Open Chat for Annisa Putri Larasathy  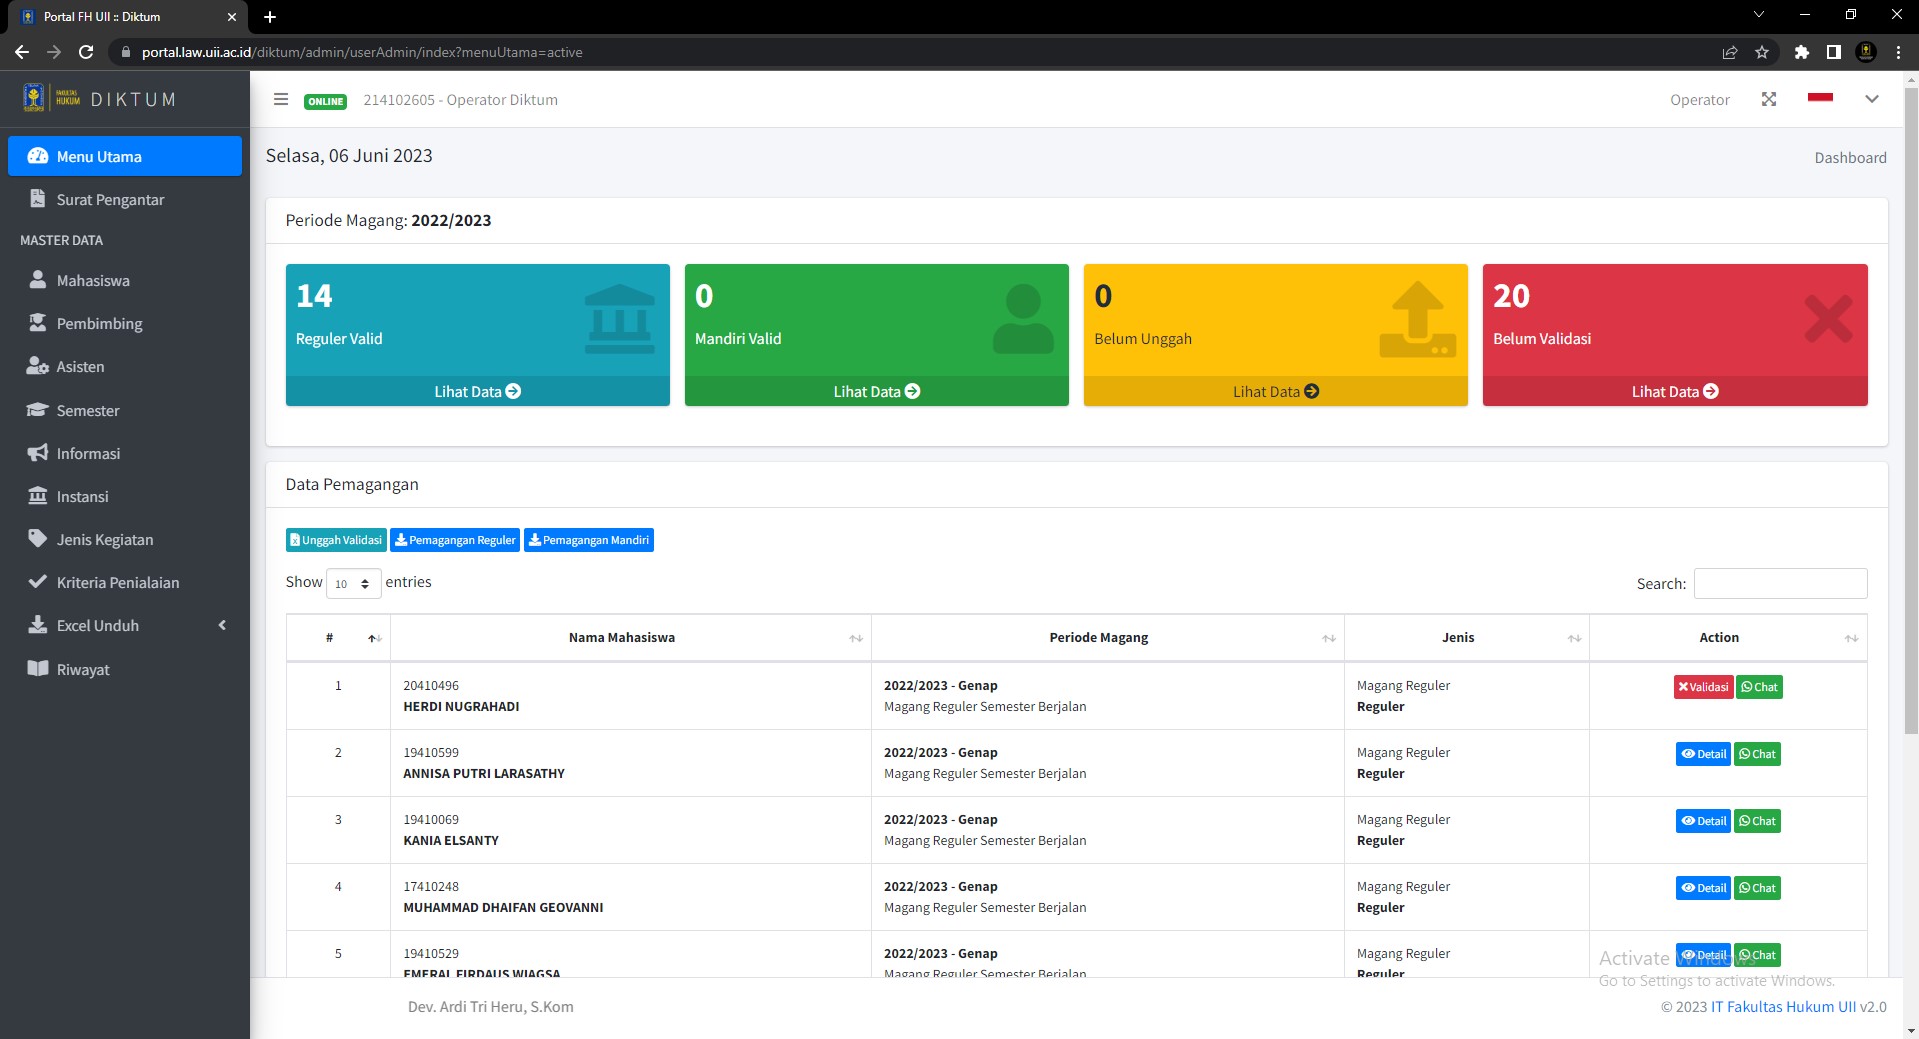click(x=1757, y=754)
